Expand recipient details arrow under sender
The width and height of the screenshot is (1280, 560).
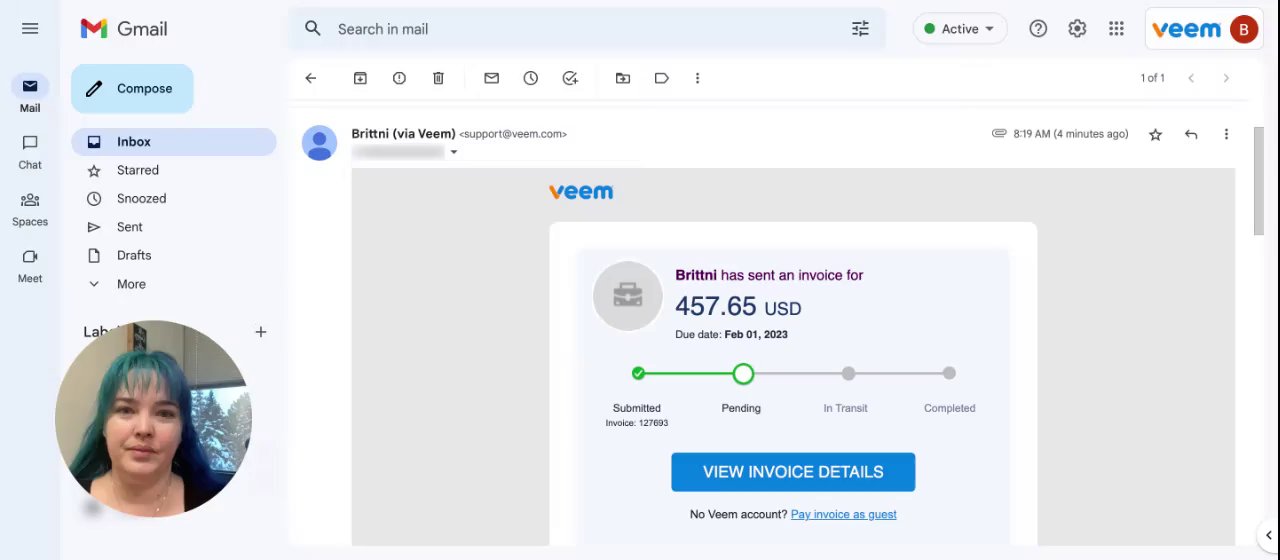coord(453,153)
